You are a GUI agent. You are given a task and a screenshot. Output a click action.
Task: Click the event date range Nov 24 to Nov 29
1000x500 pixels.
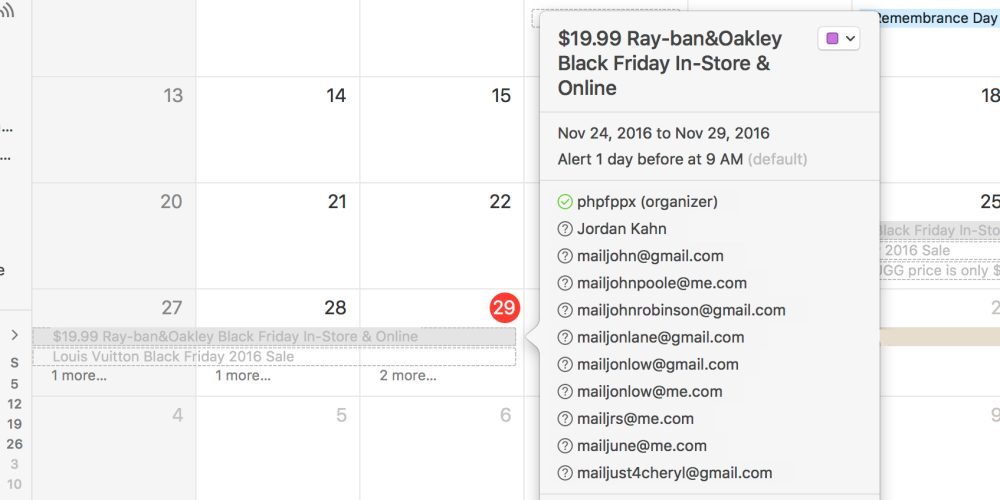[663, 133]
